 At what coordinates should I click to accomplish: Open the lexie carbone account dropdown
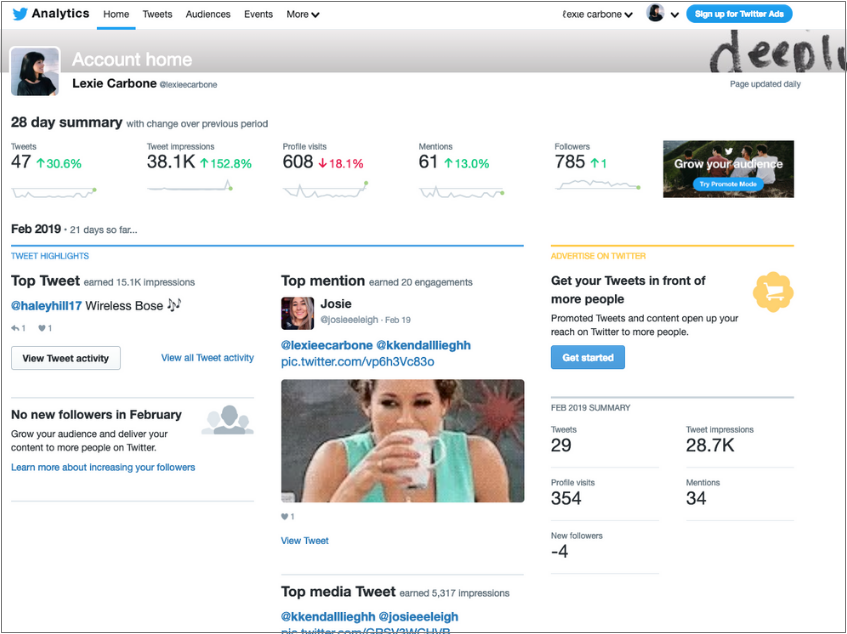[597, 14]
